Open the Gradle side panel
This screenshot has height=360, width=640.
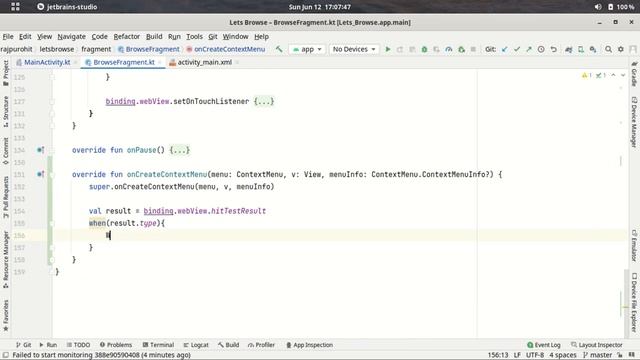click(x=634, y=74)
